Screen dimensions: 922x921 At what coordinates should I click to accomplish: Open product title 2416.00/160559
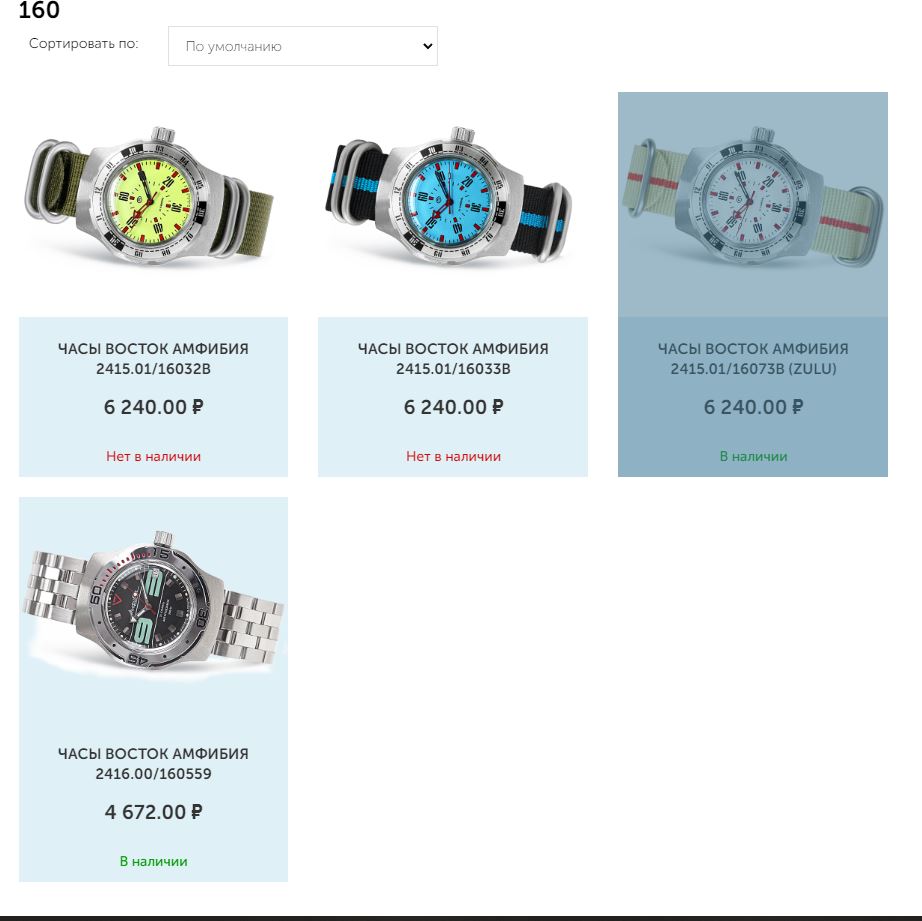[153, 763]
